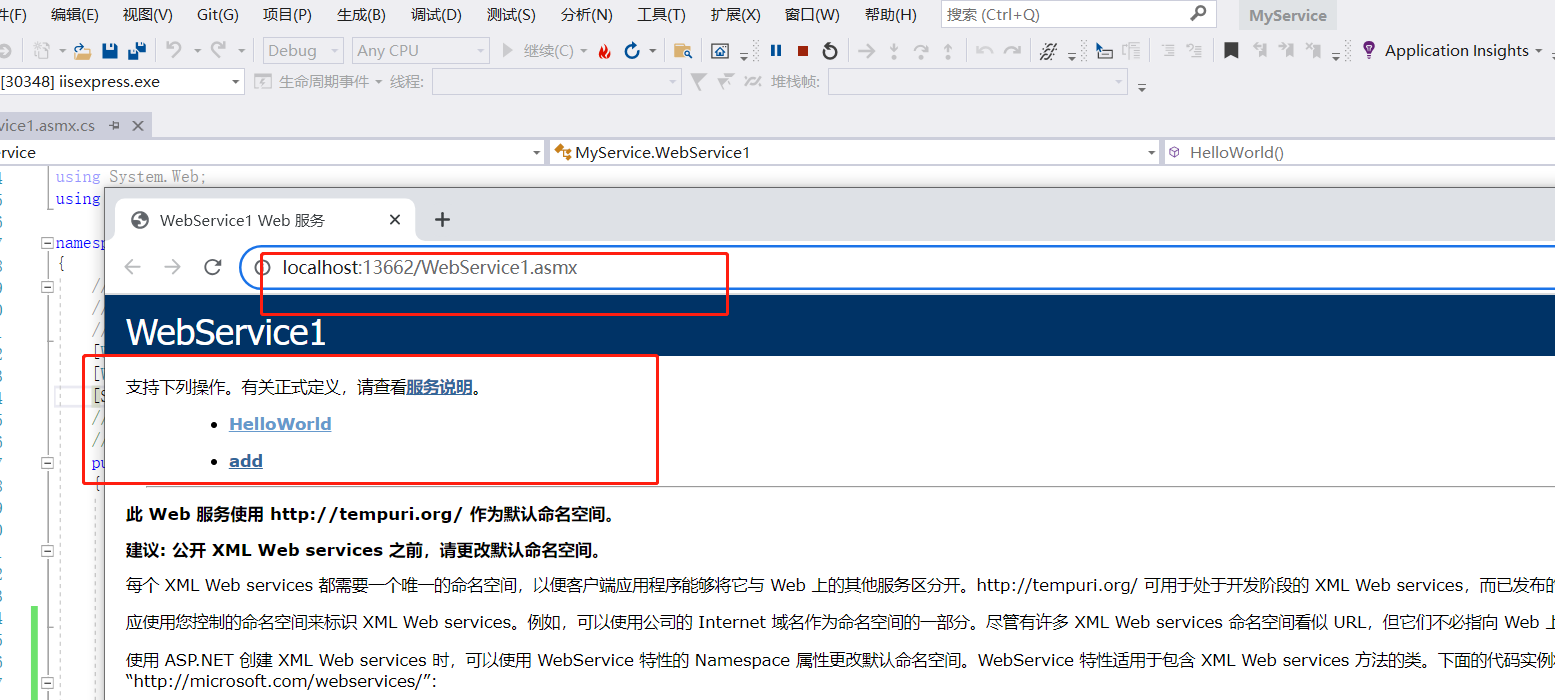
Task: Go to previous bookmark icon
Action: pos(1260,51)
